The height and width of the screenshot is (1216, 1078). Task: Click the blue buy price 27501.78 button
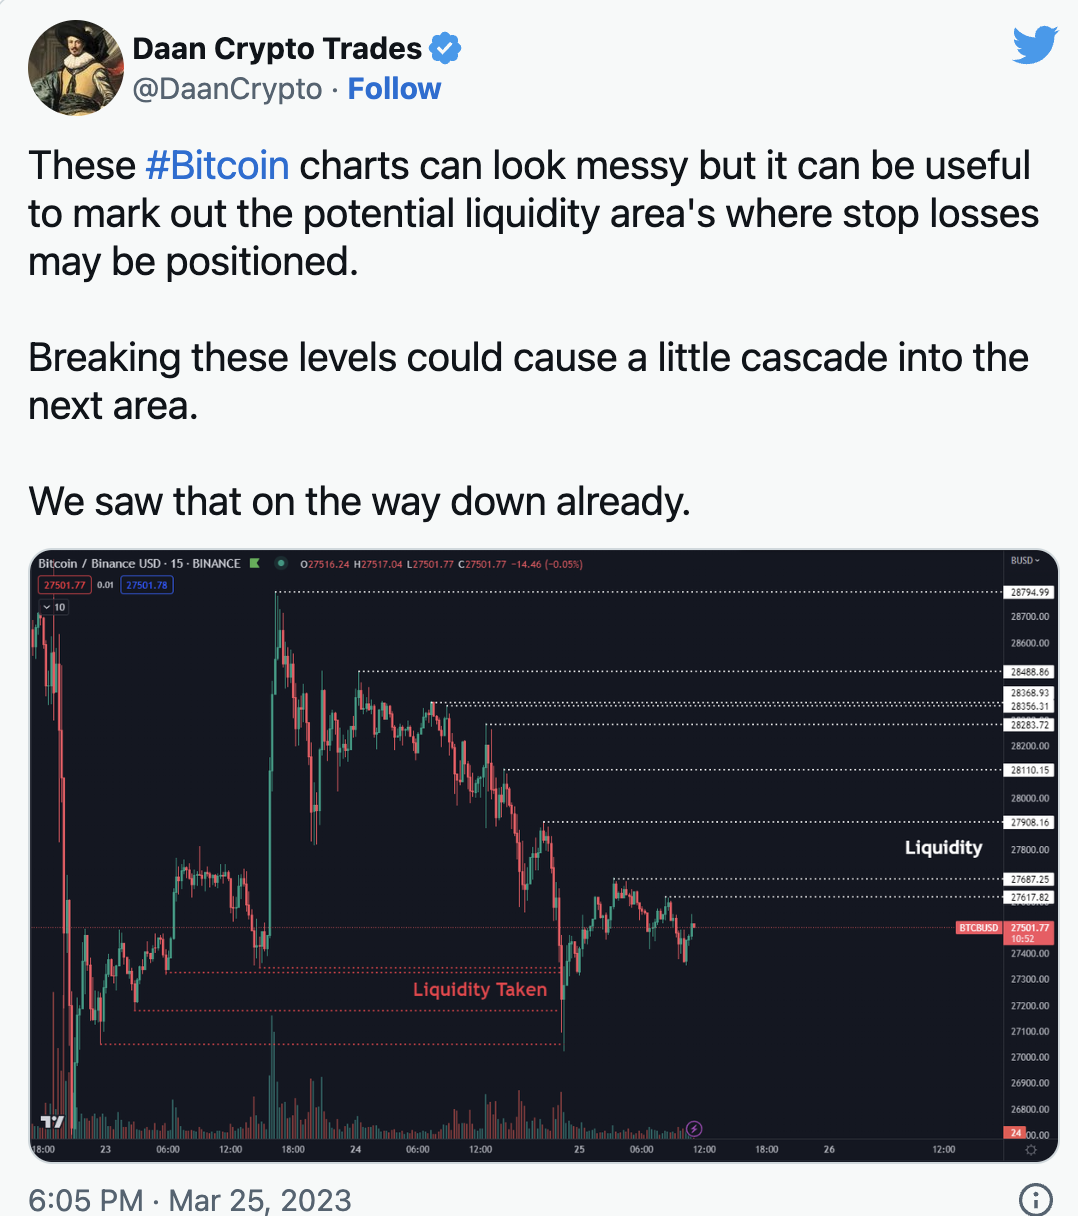tap(147, 584)
